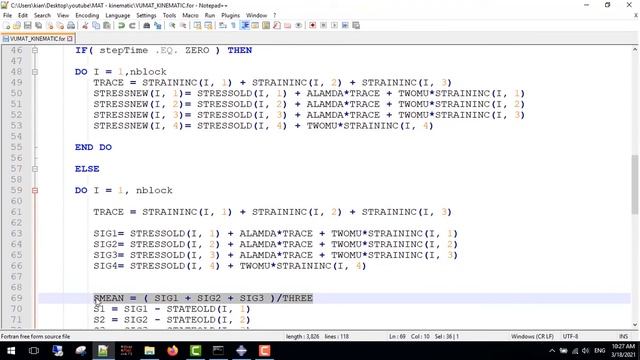This screenshot has height=360, width=640.
Task: Collapse the DO loop at line 48
Action: [35, 72]
